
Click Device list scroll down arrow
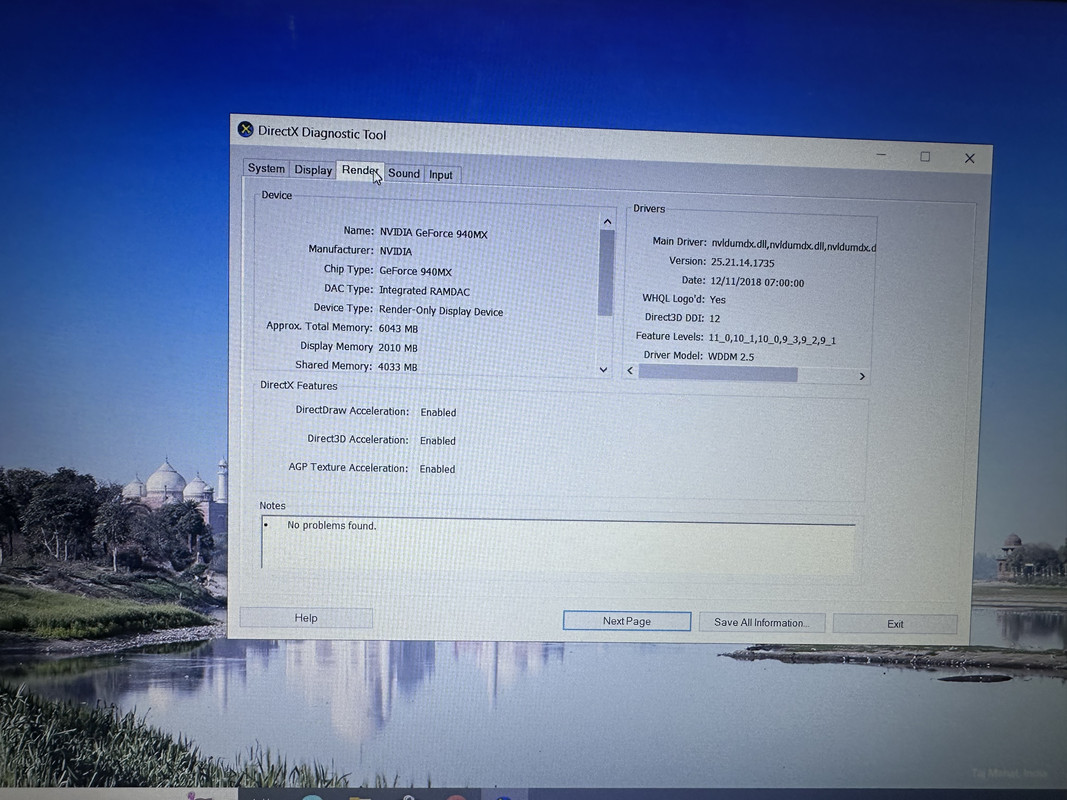click(x=604, y=369)
